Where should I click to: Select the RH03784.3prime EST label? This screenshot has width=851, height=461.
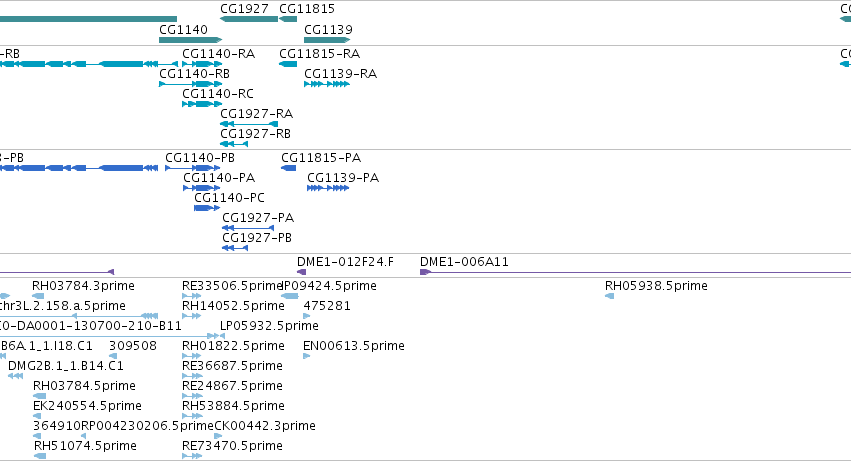click(x=83, y=286)
